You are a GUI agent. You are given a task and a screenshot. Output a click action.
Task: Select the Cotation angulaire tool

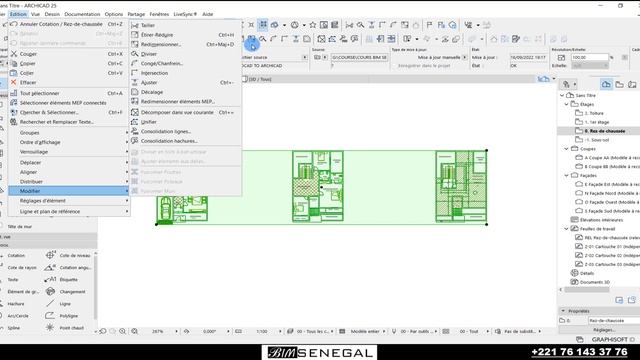[68, 268]
